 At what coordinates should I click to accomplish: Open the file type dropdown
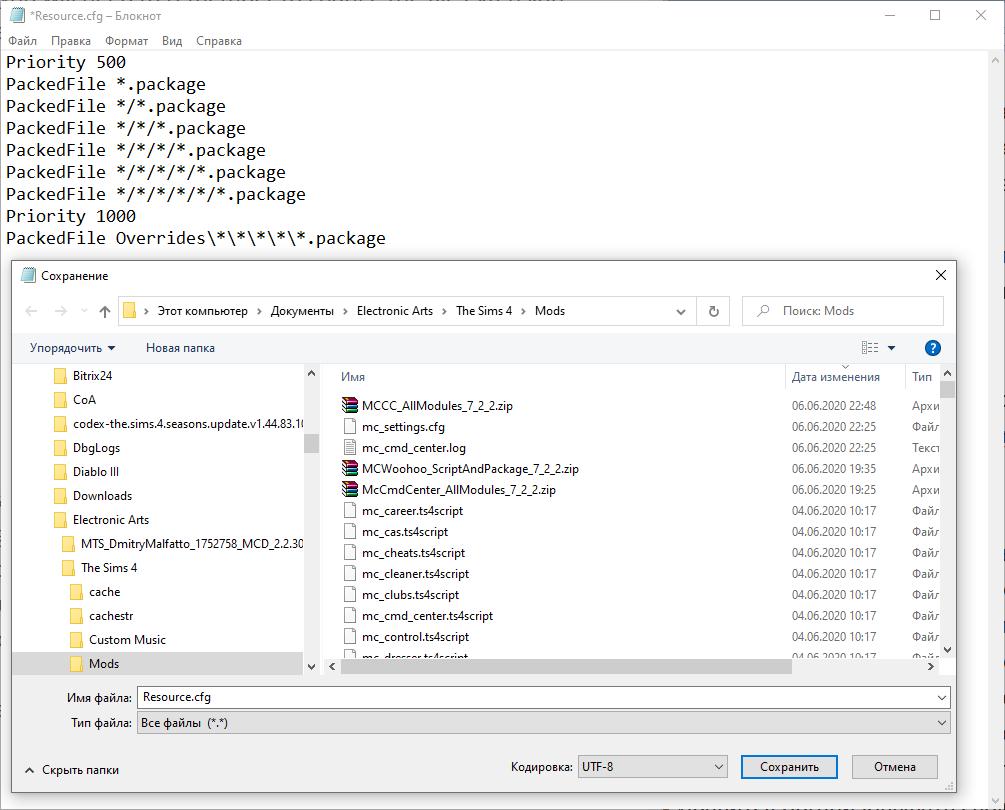542,722
